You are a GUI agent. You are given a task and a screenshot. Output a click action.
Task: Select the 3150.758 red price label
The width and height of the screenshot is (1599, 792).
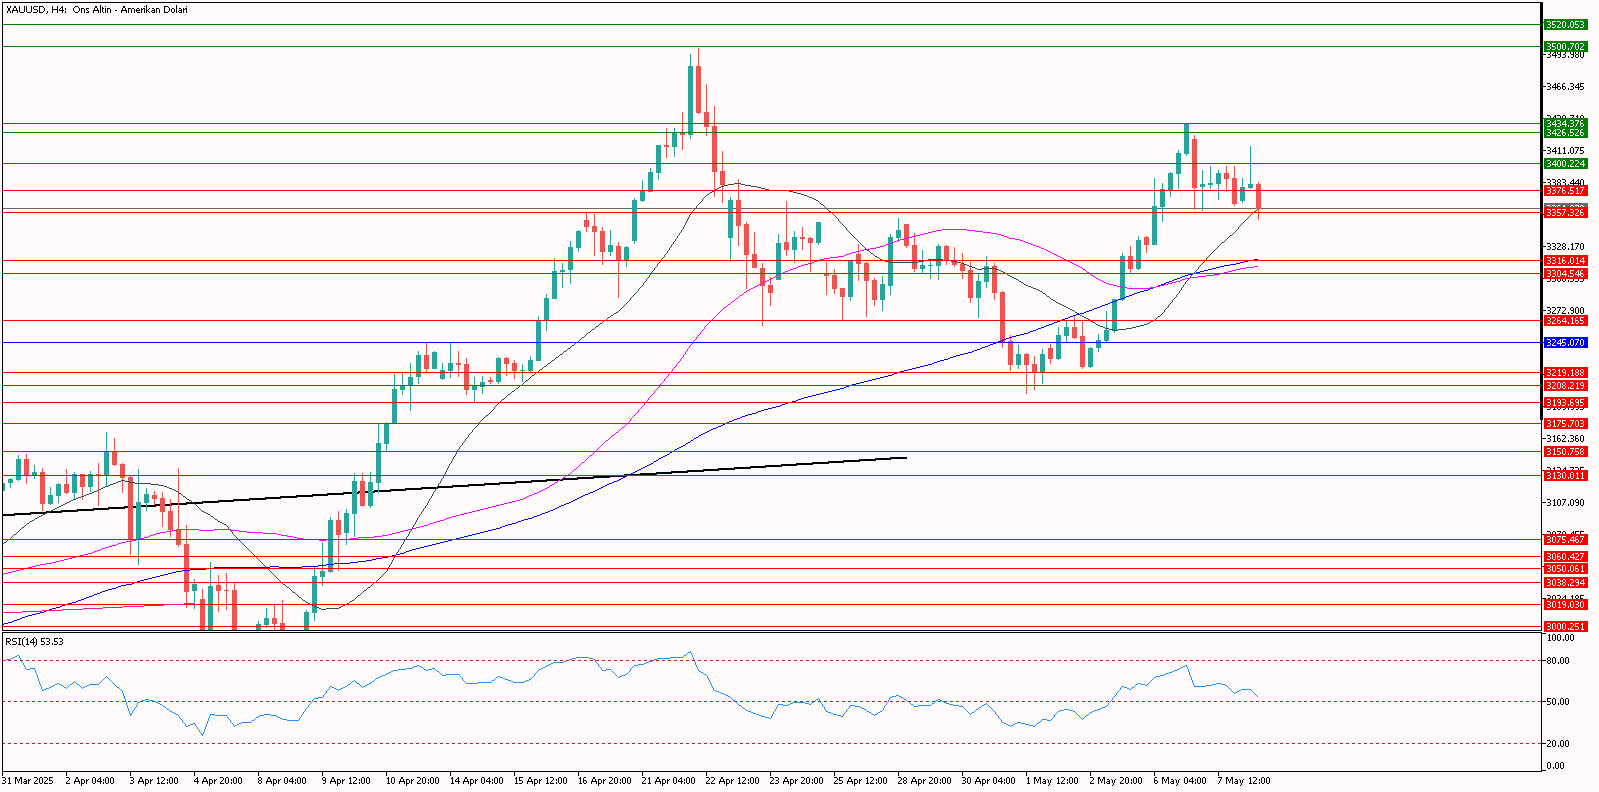click(1565, 451)
